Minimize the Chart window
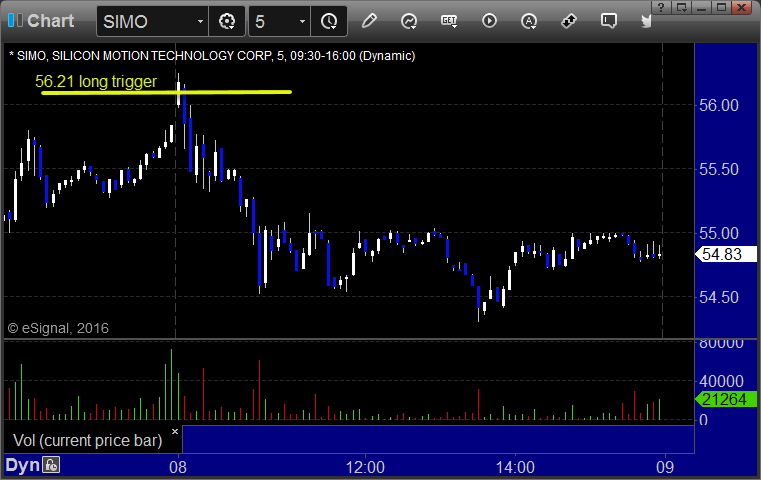The image size is (761, 480). (x=702, y=7)
